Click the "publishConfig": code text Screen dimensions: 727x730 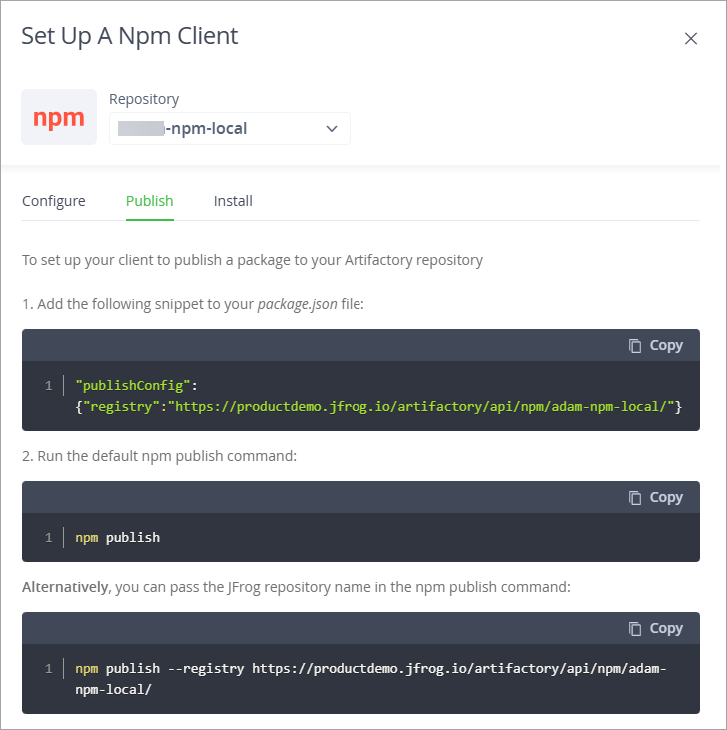[x=136, y=385]
